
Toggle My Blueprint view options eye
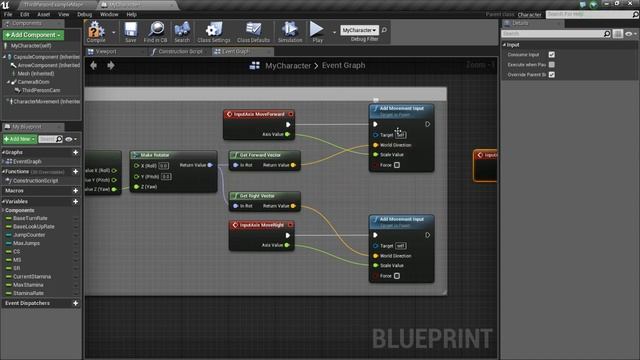pyautogui.click(x=70, y=139)
